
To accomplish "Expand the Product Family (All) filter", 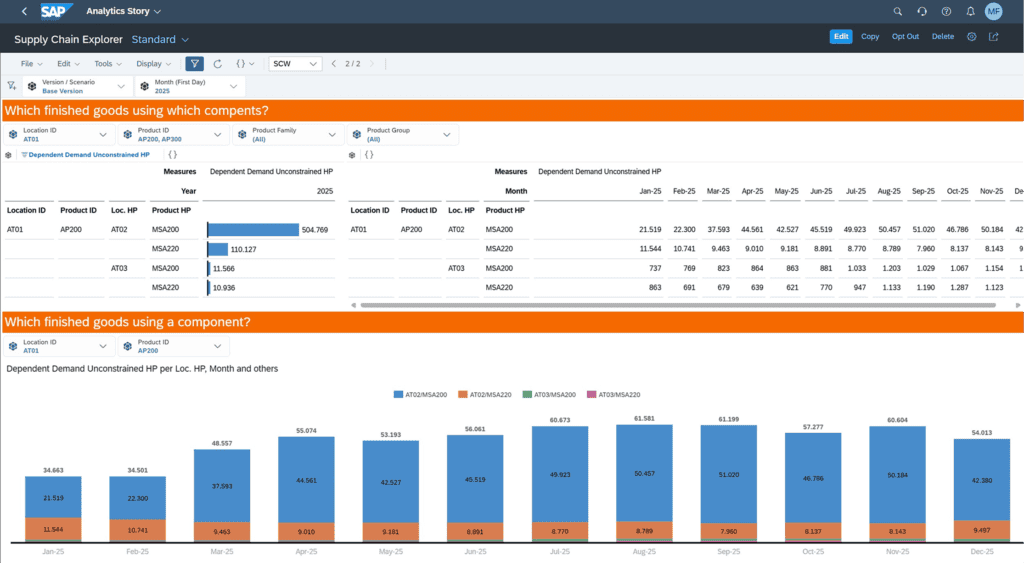I will tap(332, 135).
